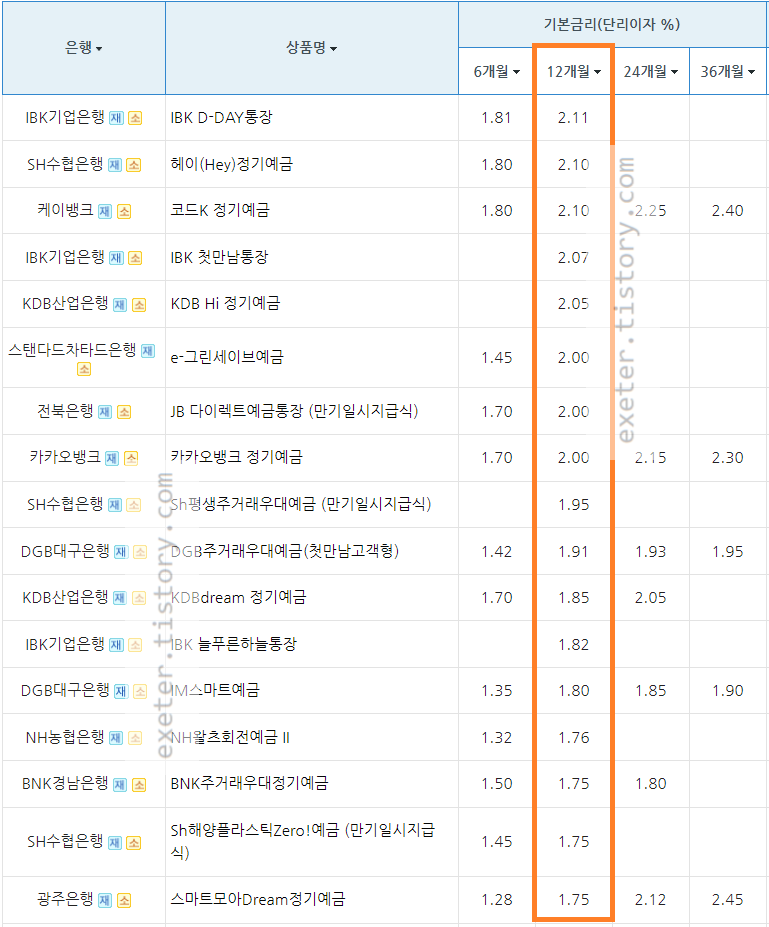Click the bank name 케이뱅크
The height and width of the screenshot is (927, 769).
pos(65,210)
